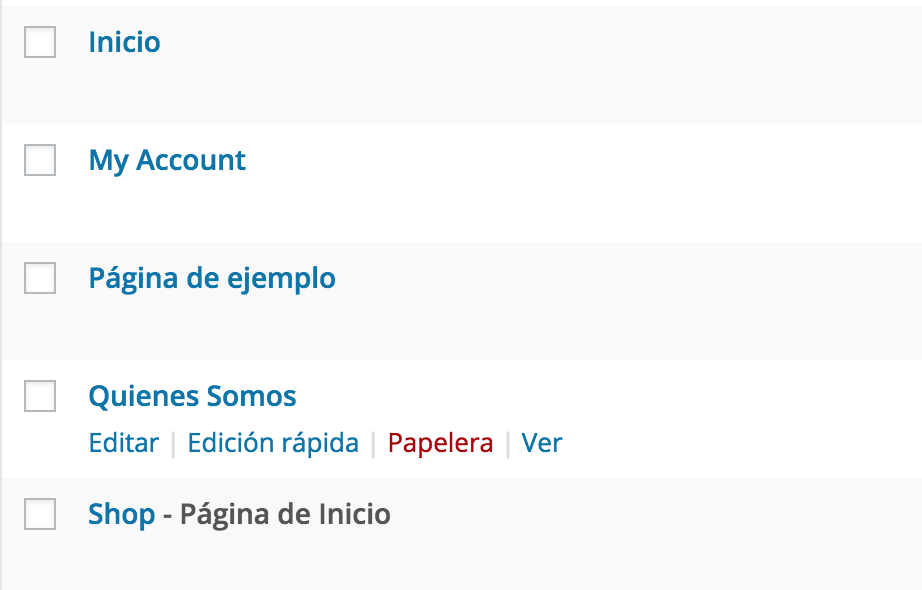Screen dimensions: 922x590
Task: Check the checkbox next to Inicio
Action: coord(39,42)
